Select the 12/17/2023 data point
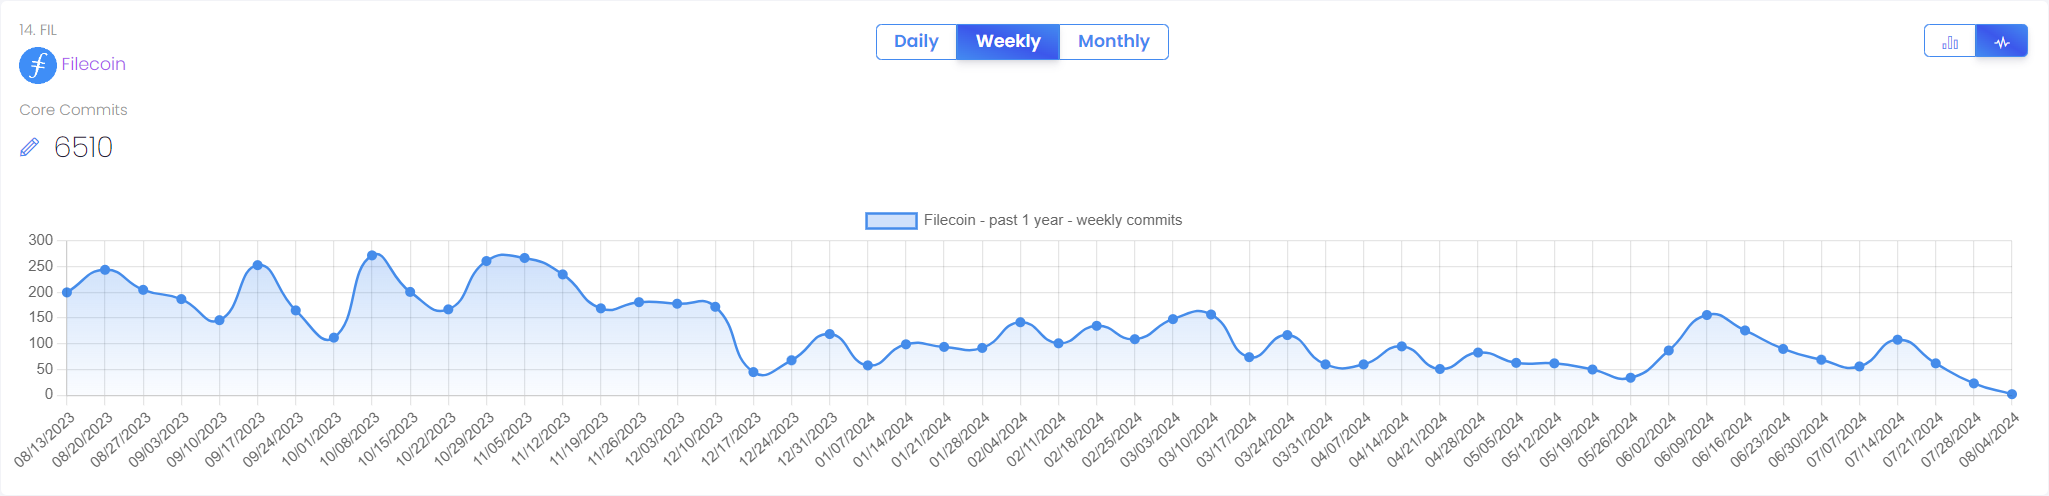2049x496 pixels. coord(753,372)
